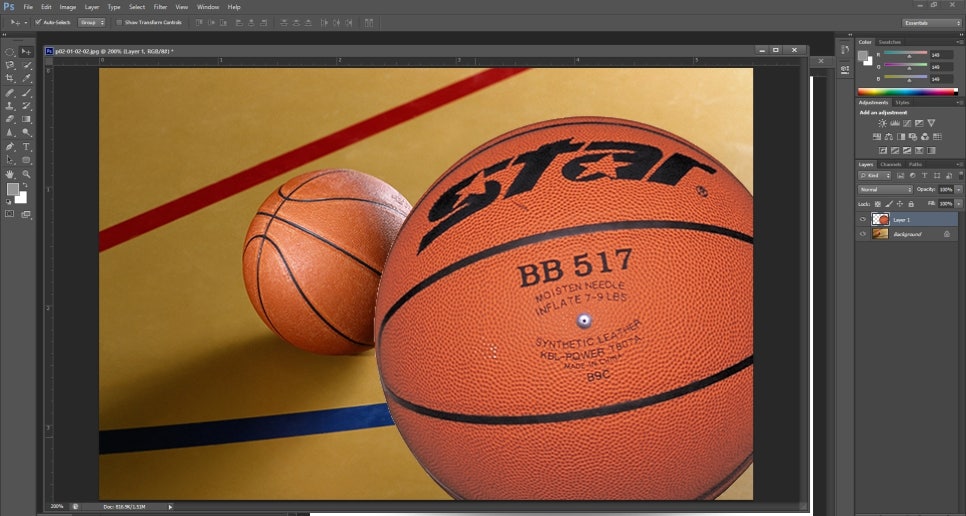Select the Zoom tool
The height and width of the screenshot is (516, 966).
(26, 174)
